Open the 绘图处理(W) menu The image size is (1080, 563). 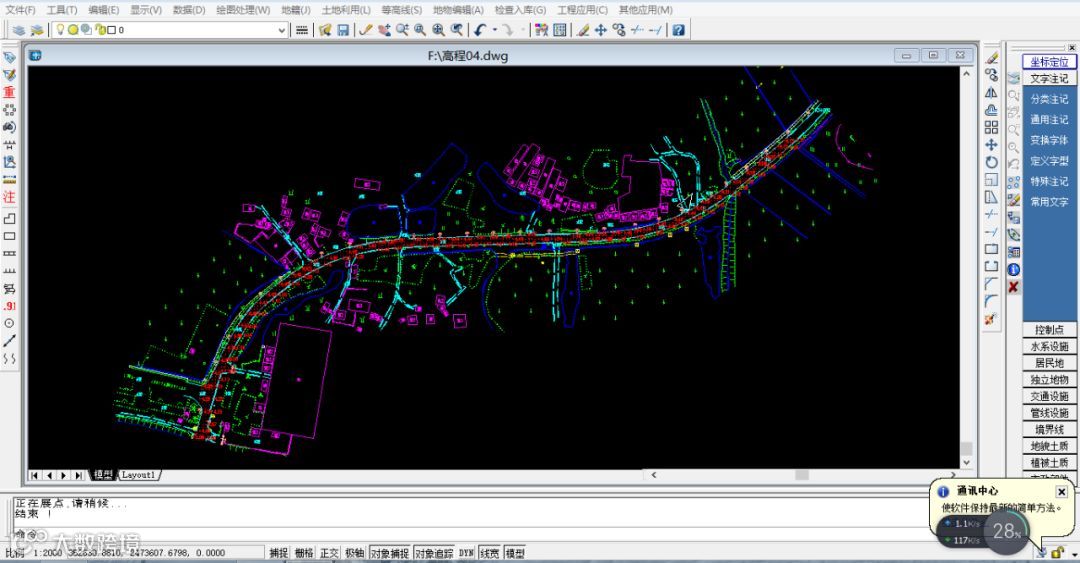coord(243,10)
